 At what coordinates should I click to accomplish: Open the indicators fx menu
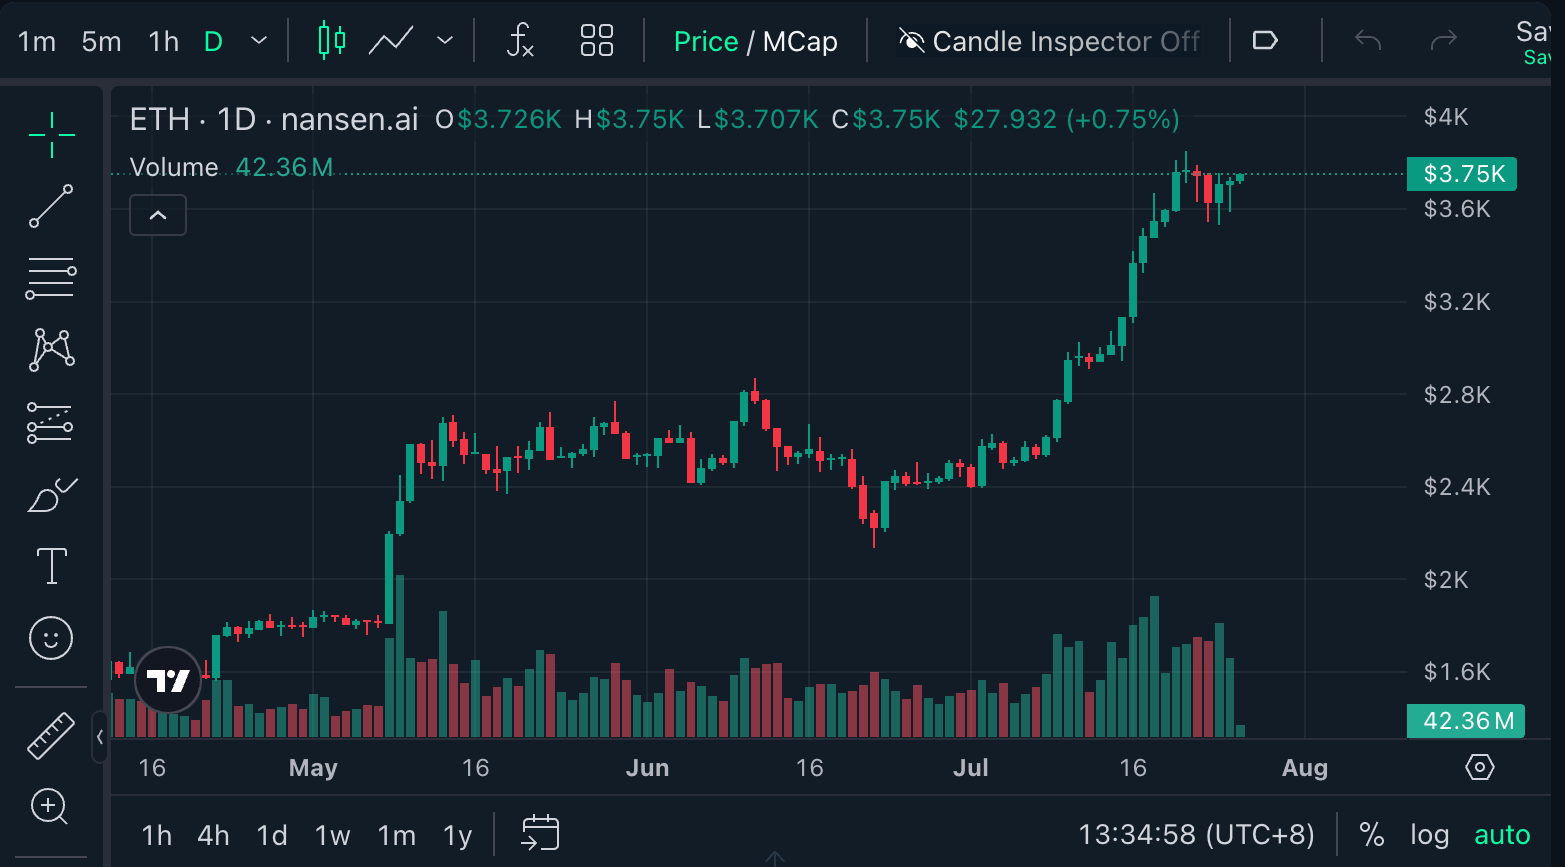coord(520,41)
